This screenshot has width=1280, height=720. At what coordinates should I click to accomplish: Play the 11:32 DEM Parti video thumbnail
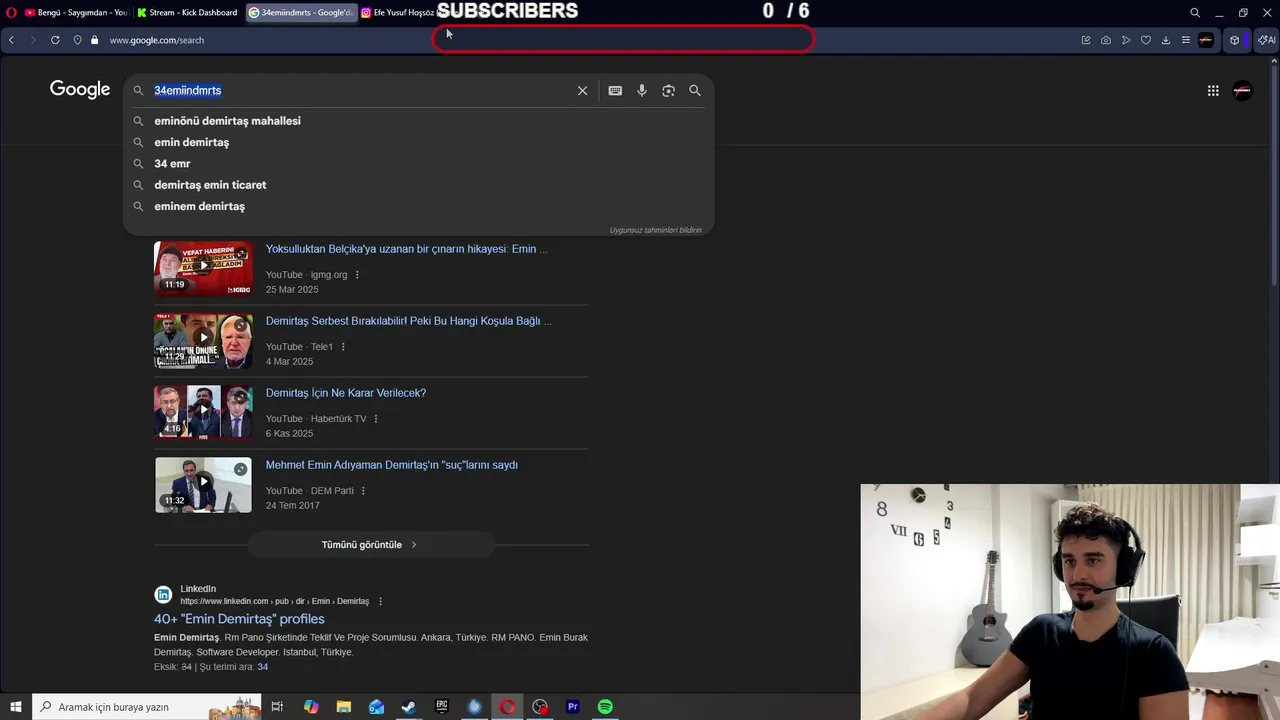point(203,485)
